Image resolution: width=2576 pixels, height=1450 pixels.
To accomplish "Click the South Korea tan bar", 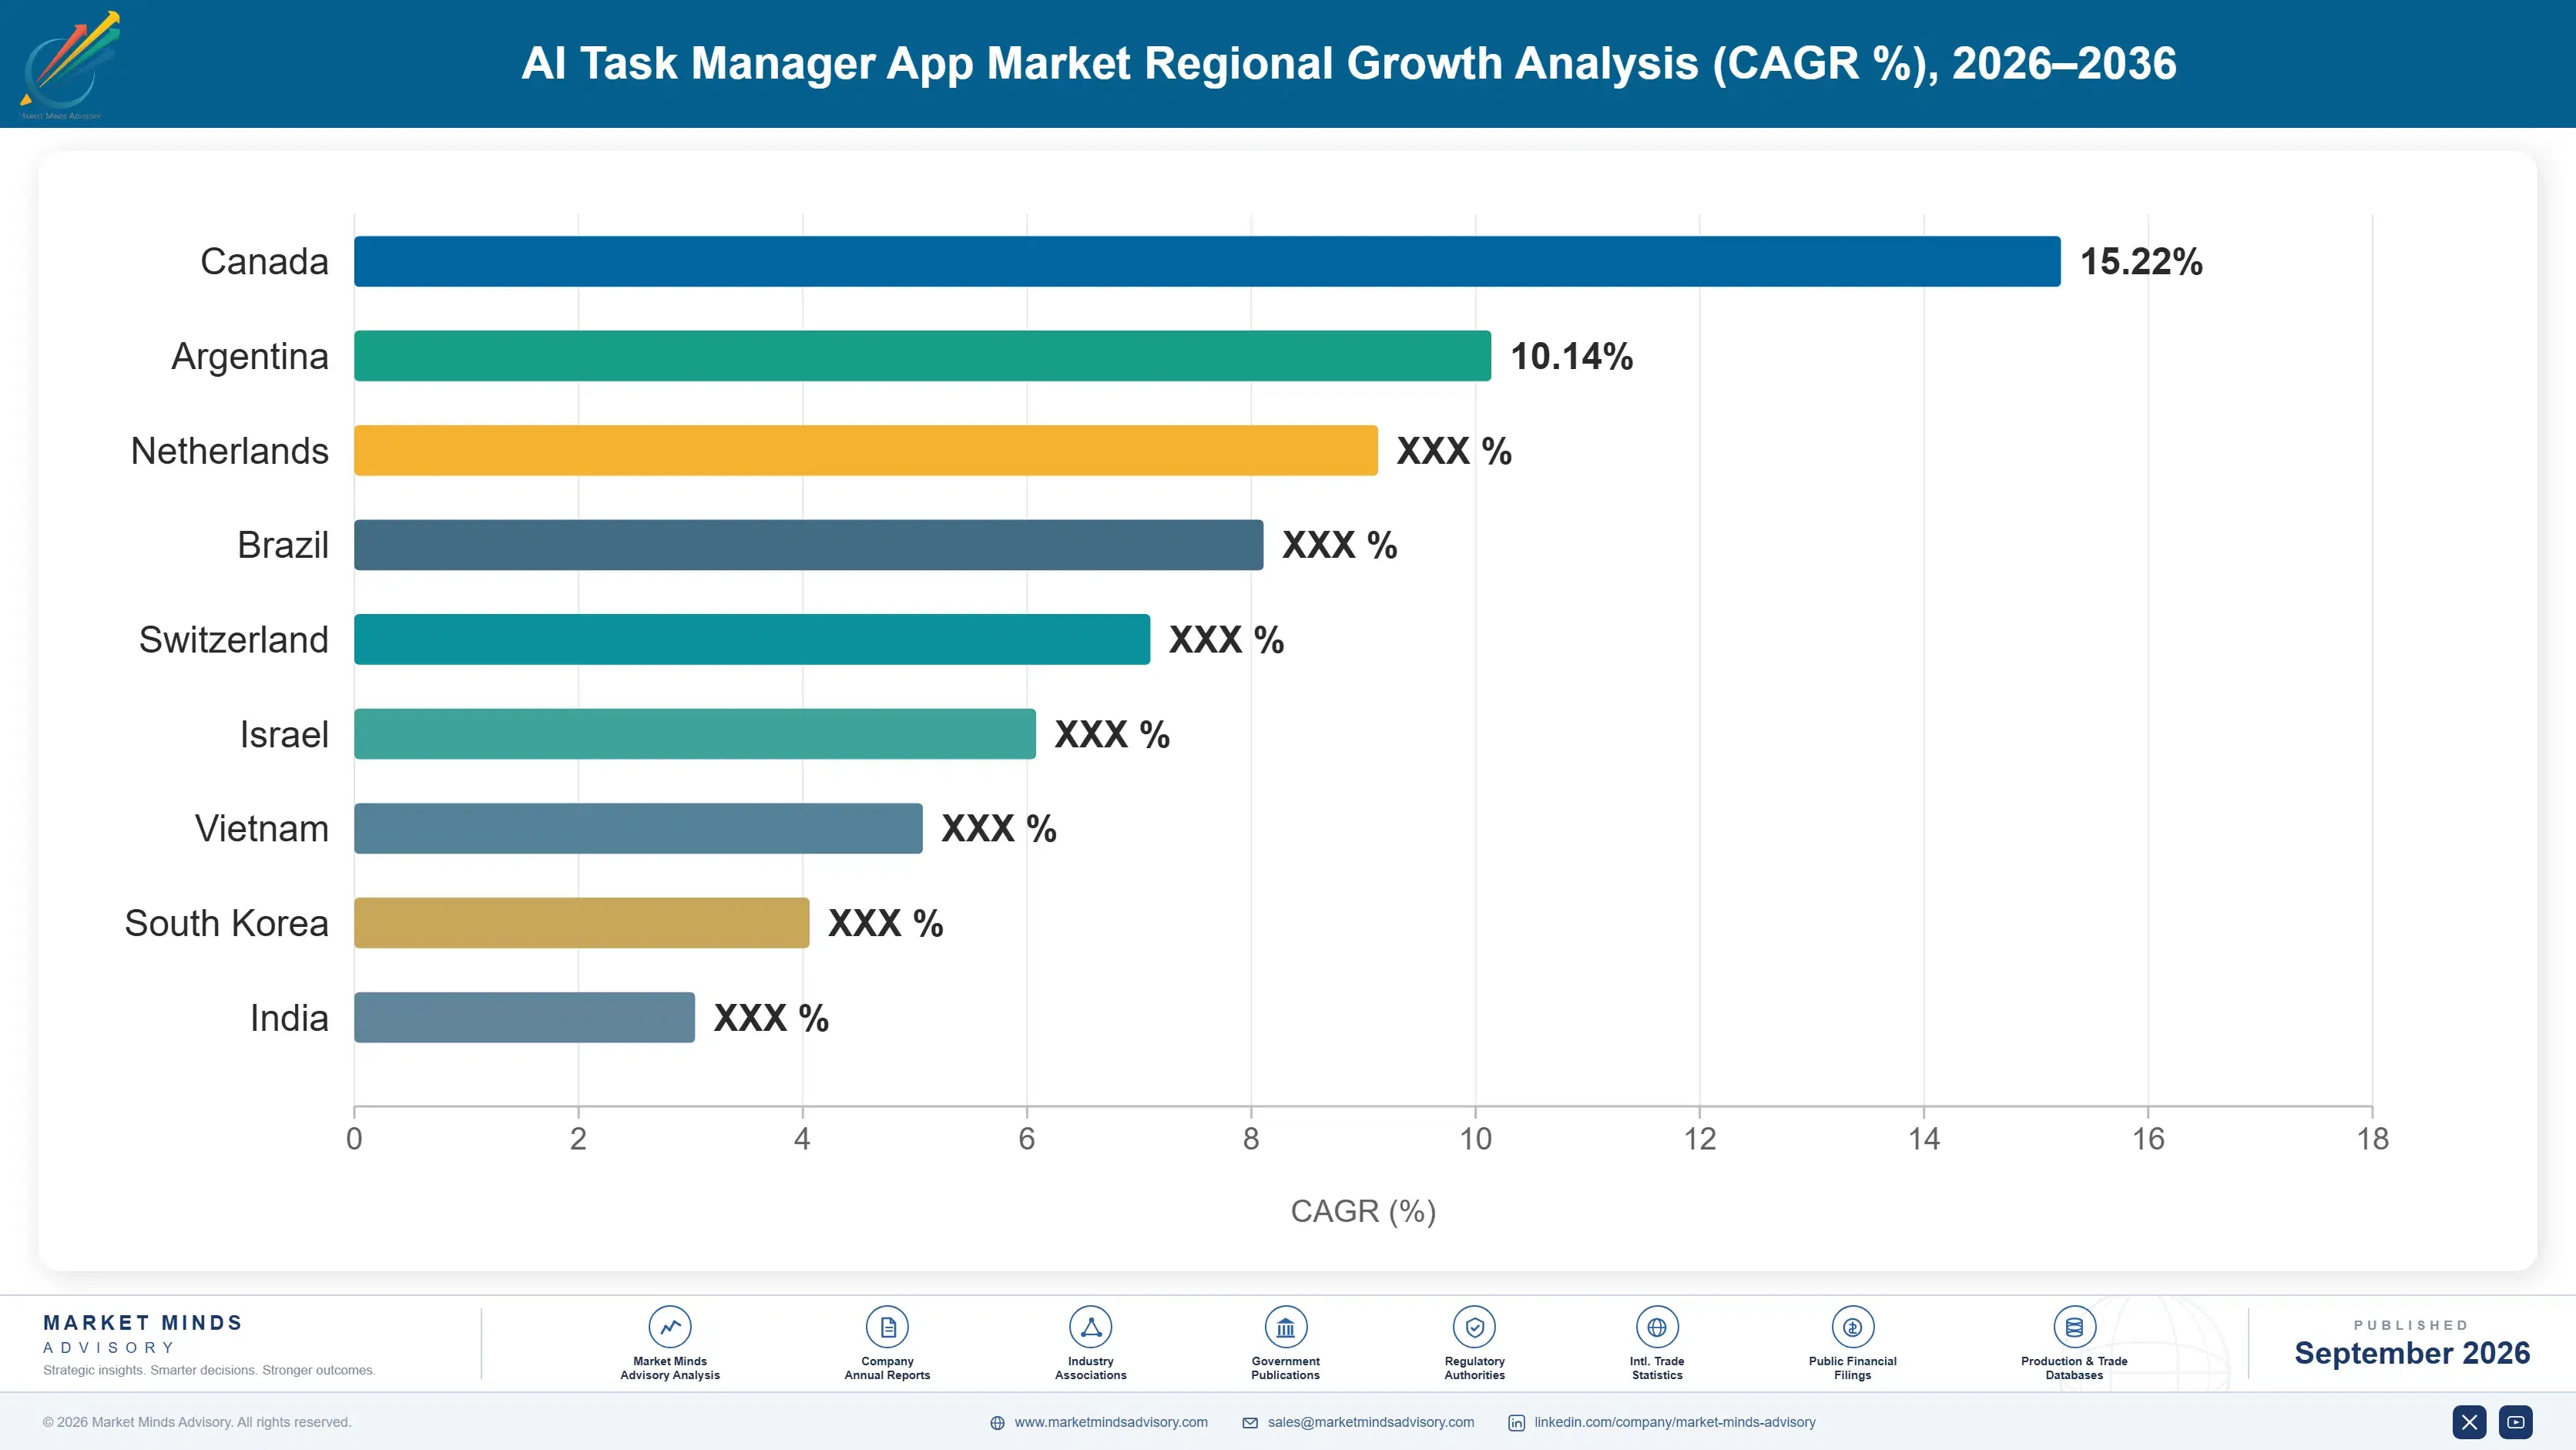I will (x=581, y=923).
